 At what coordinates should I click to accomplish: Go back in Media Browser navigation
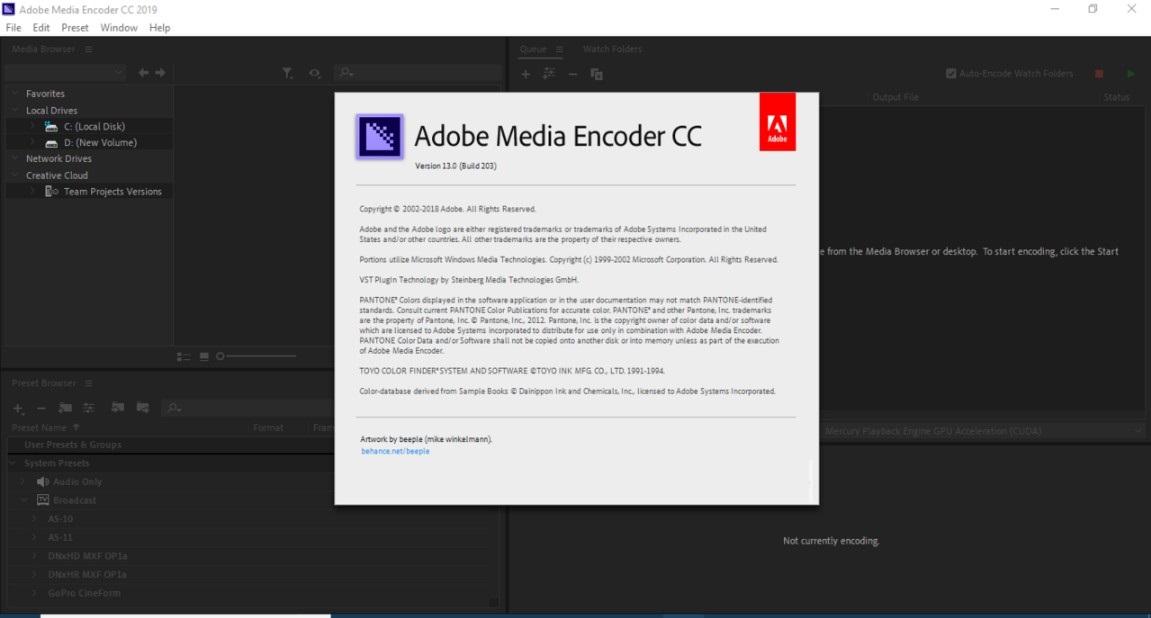click(x=143, y=73)
